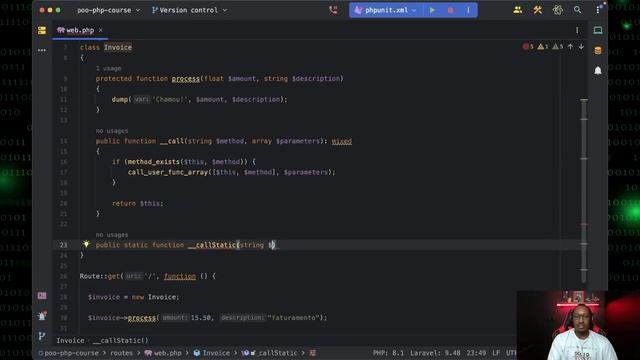
Task: Click 'new Invoice' on line 28
Action: (154, 297)
